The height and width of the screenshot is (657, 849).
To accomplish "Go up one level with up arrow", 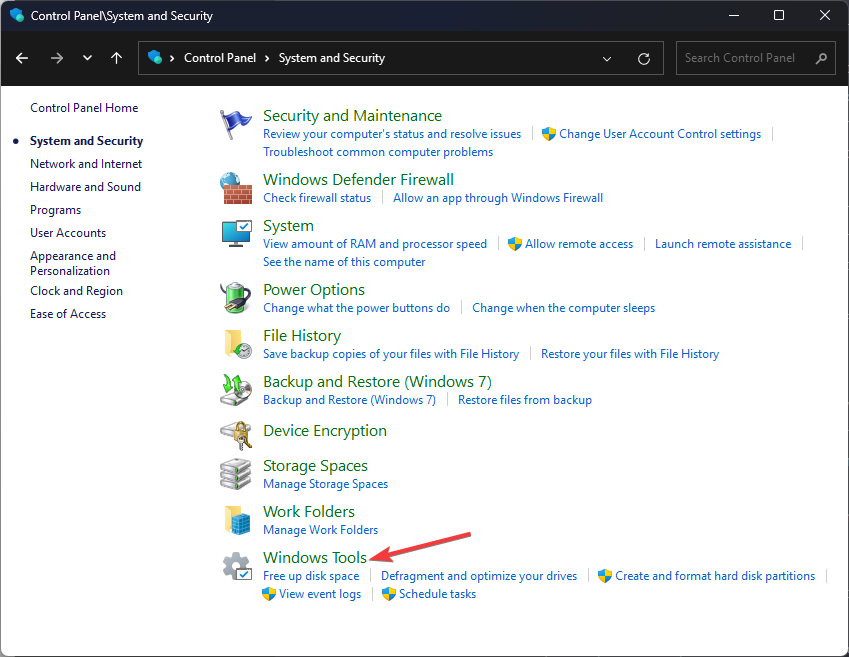I will click(116, 58).
